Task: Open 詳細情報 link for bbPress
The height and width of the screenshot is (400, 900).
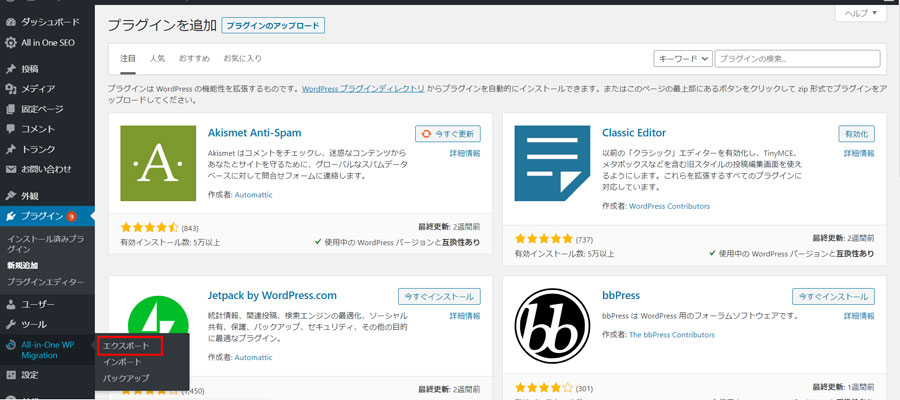Action: pos(859,316)
